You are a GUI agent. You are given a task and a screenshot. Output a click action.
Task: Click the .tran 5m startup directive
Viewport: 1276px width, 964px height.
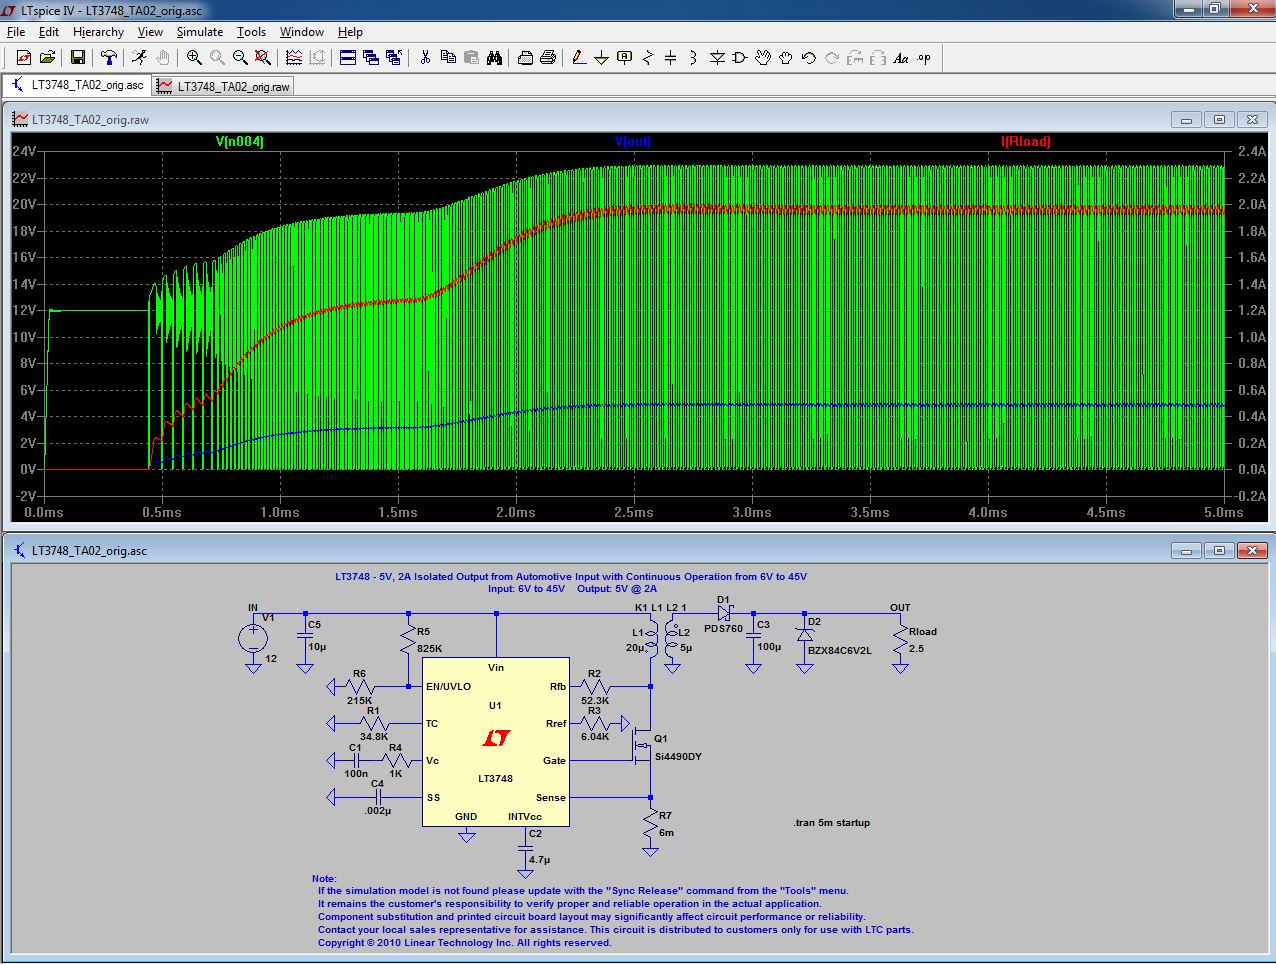click(x=831, y=823)
